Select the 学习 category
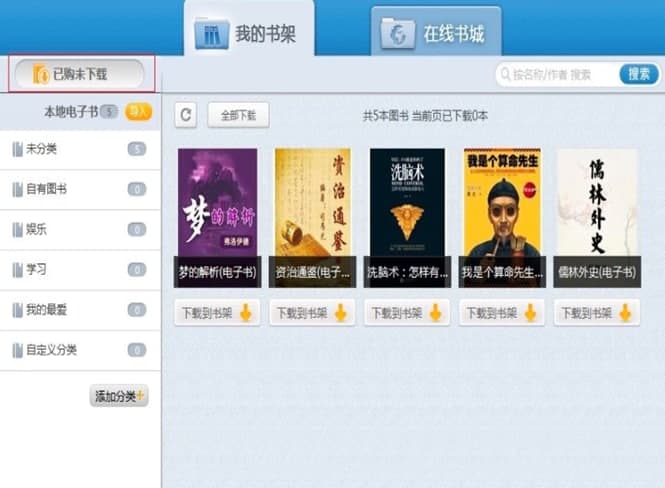 point(80,270)
